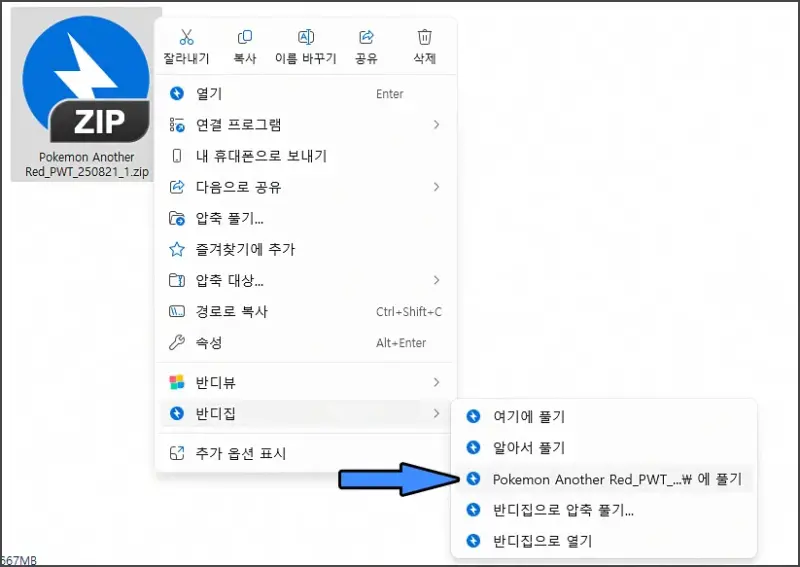Click the Cut (잘라내기) scissors icon

(x=186, y=37)
